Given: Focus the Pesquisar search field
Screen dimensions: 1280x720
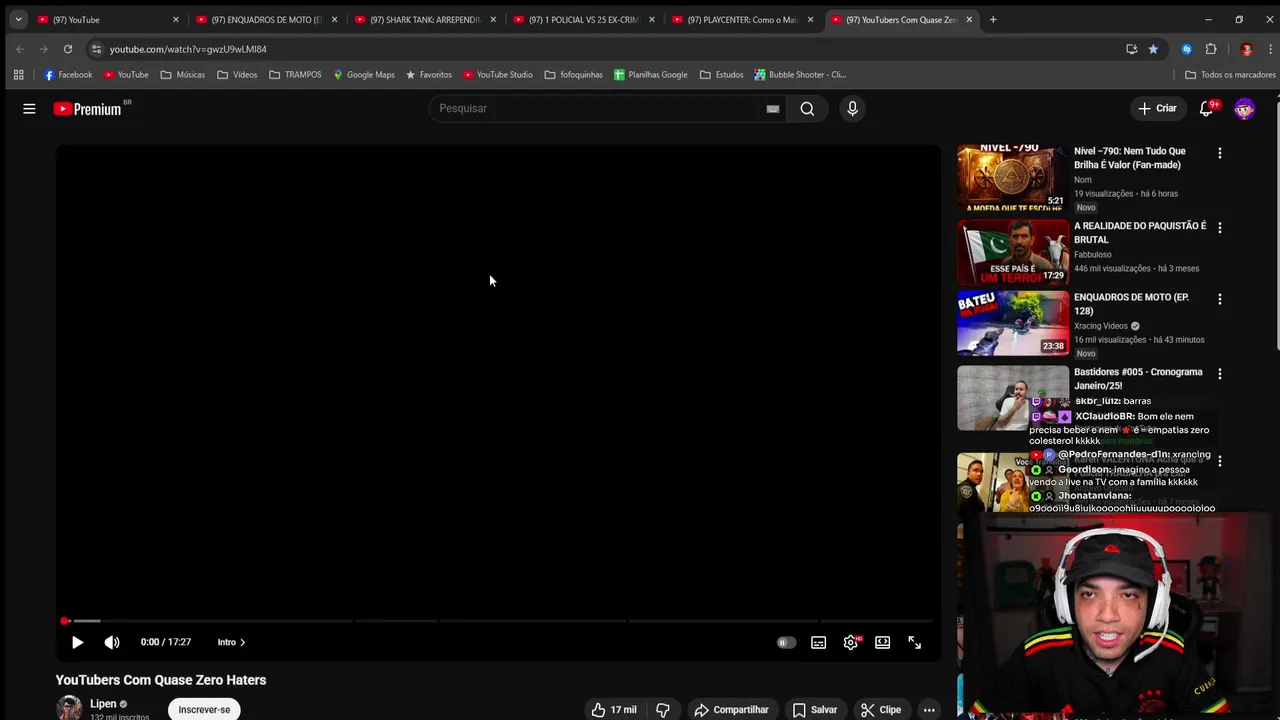Looking at the screenshot, I should [x=598, y=109].
